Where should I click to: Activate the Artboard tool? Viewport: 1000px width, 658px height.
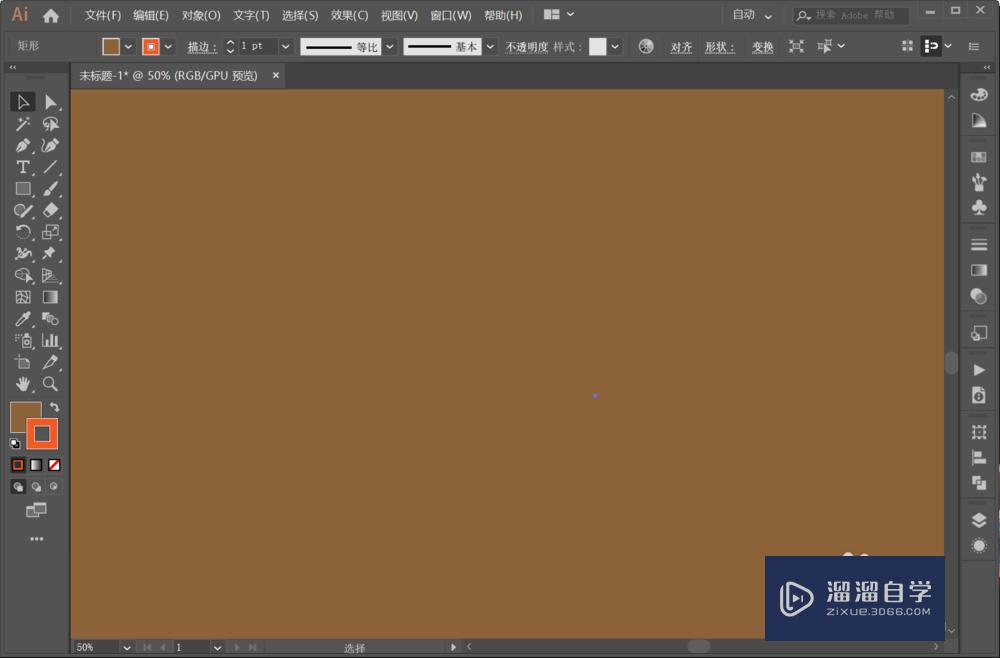[23, 362]
